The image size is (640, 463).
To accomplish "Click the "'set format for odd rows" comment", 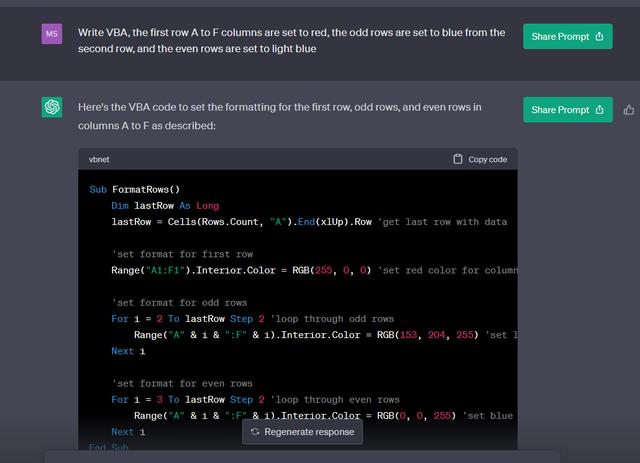I will point(179,303).
